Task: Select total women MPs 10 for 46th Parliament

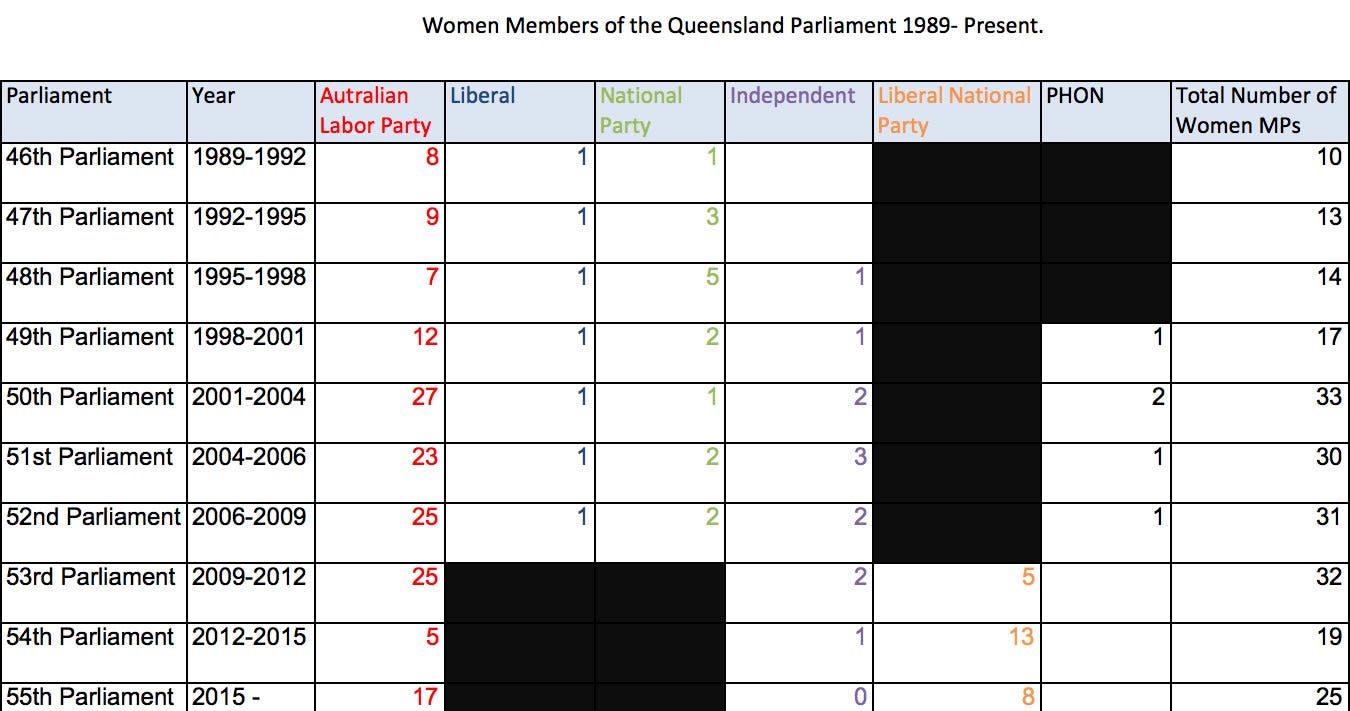Action: (x=1329, y=157)
